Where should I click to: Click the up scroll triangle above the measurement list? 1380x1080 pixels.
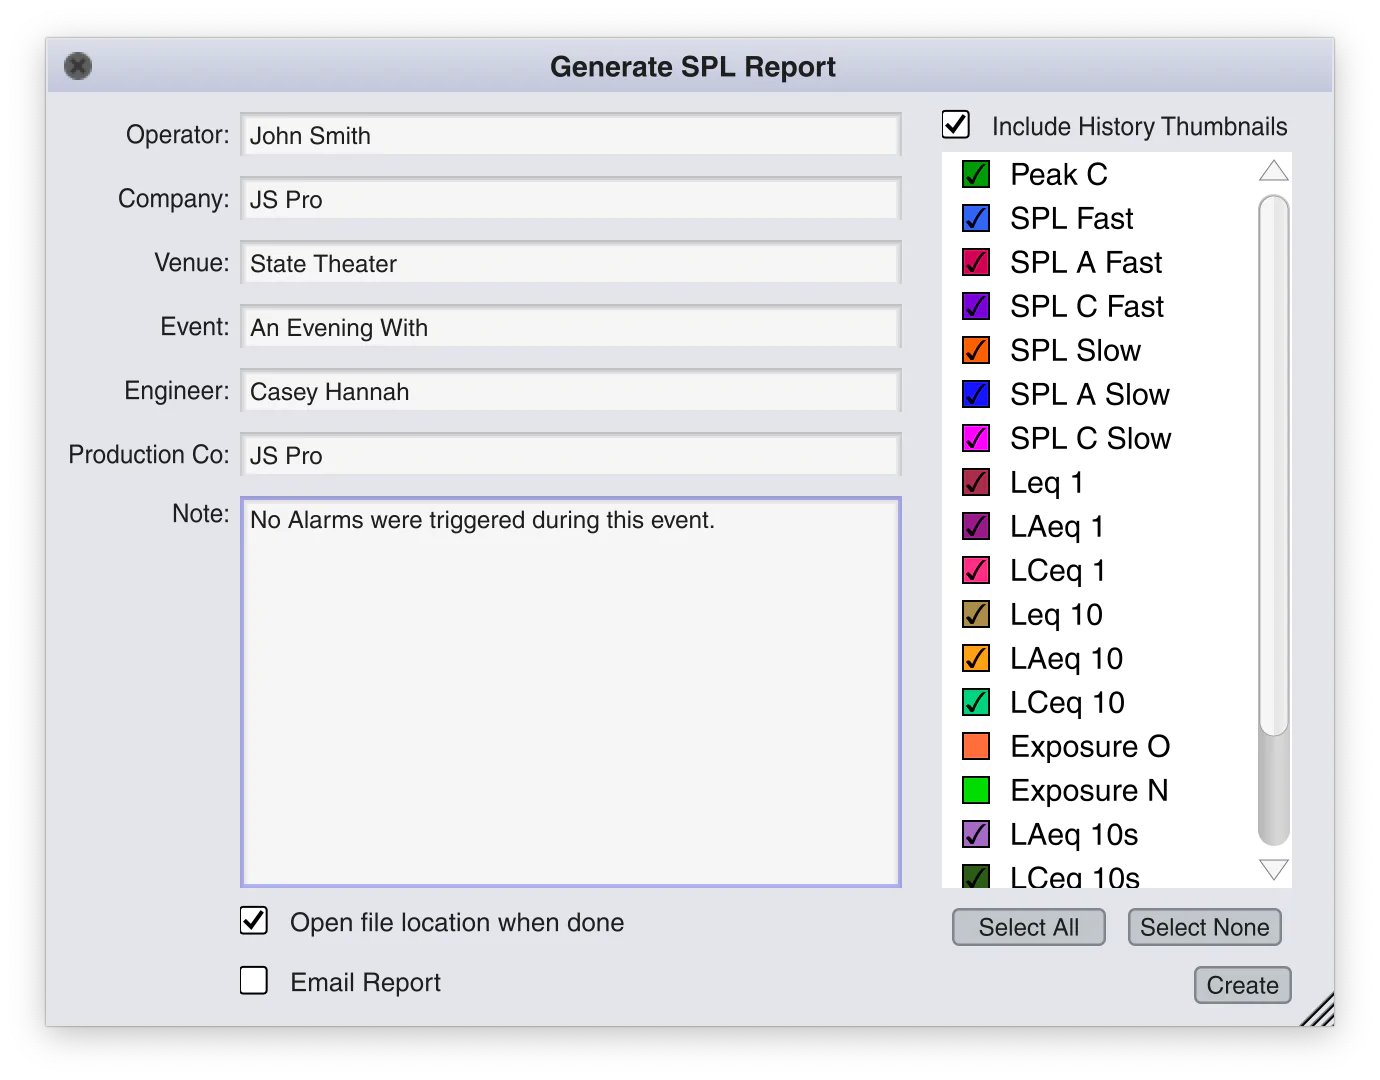coord(1273,171)
